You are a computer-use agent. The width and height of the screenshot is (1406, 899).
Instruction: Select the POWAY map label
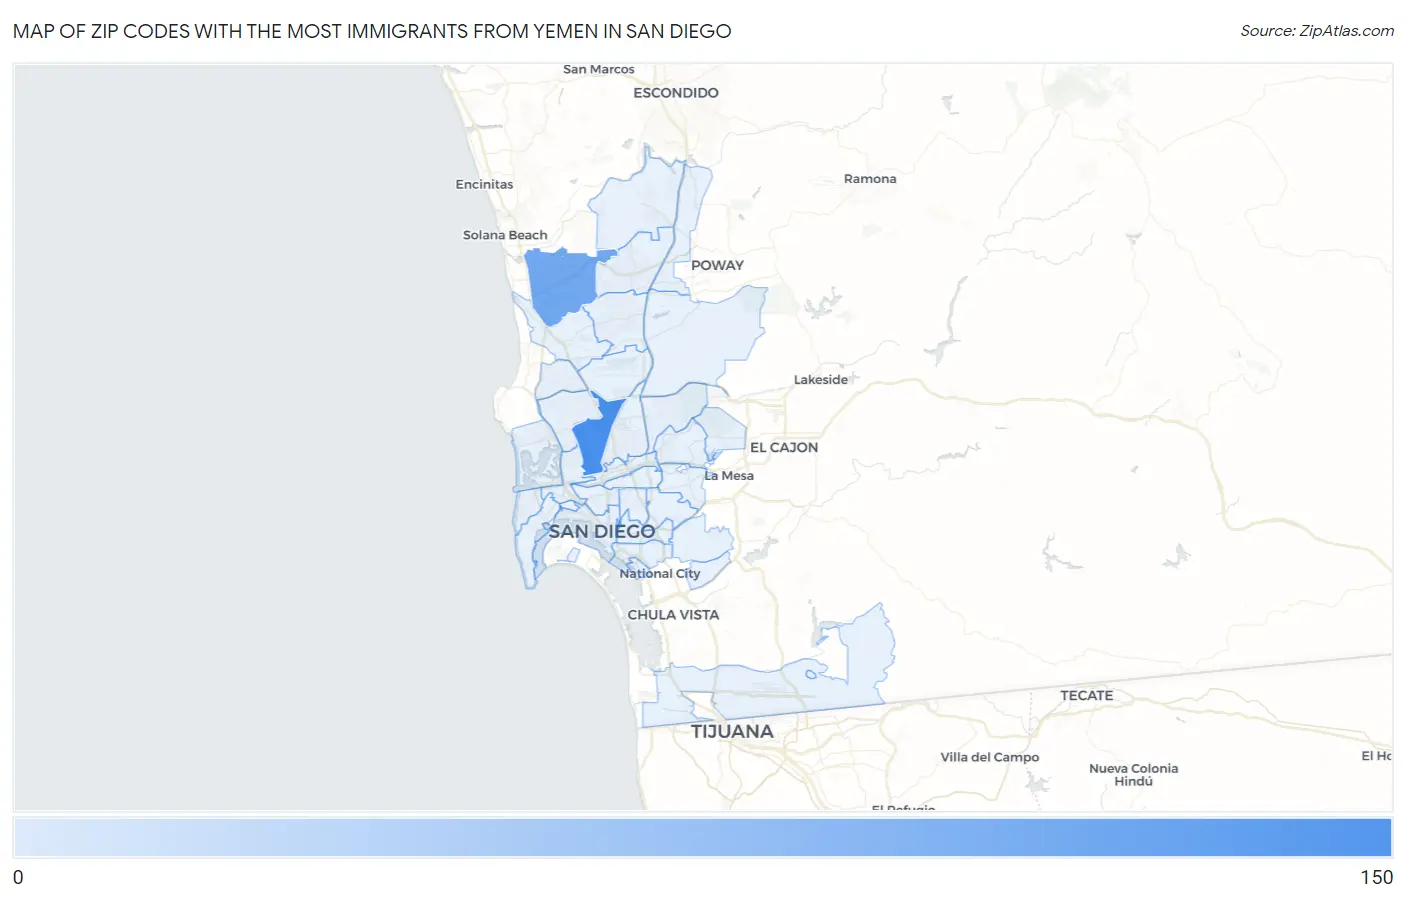tap(718, 266)
